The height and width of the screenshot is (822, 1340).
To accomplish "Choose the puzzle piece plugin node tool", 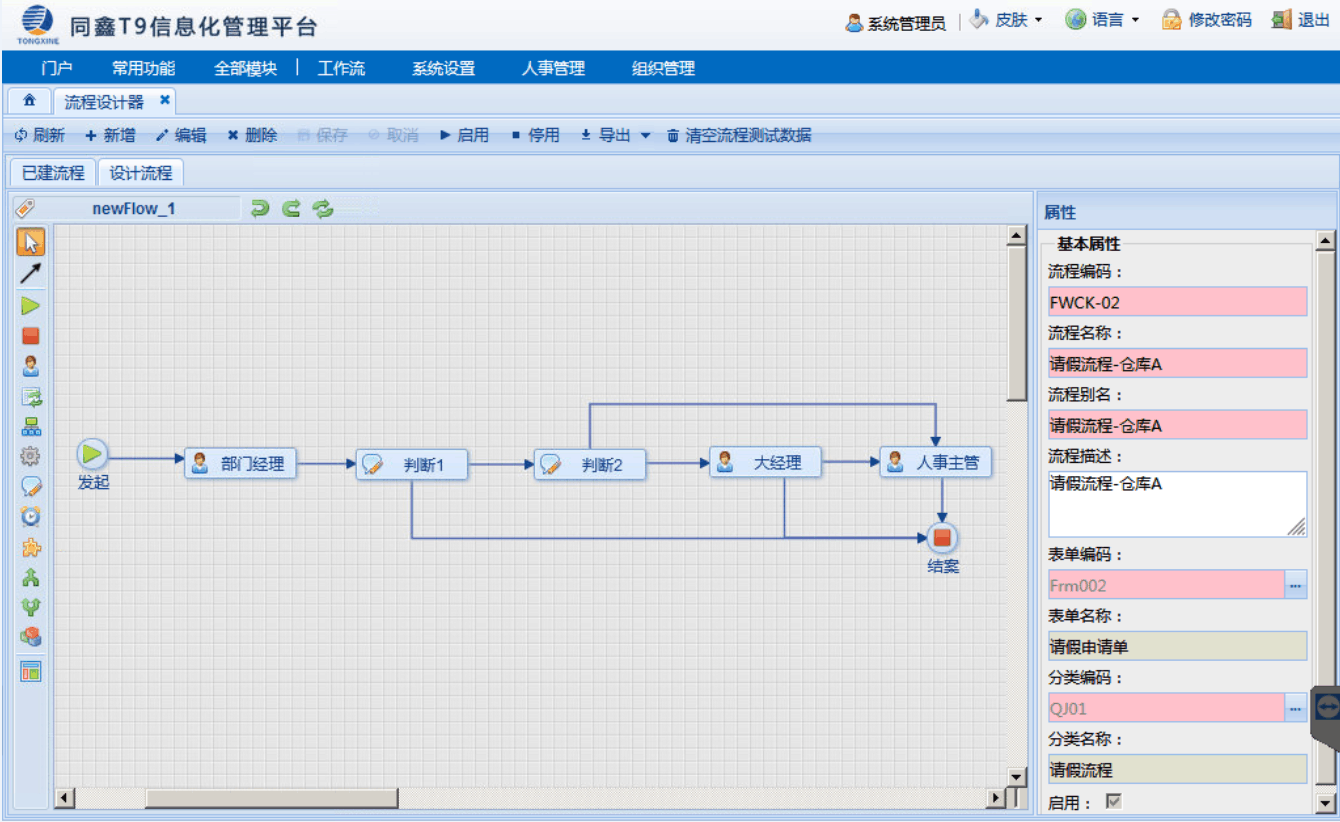I will (x=31, y=547).
